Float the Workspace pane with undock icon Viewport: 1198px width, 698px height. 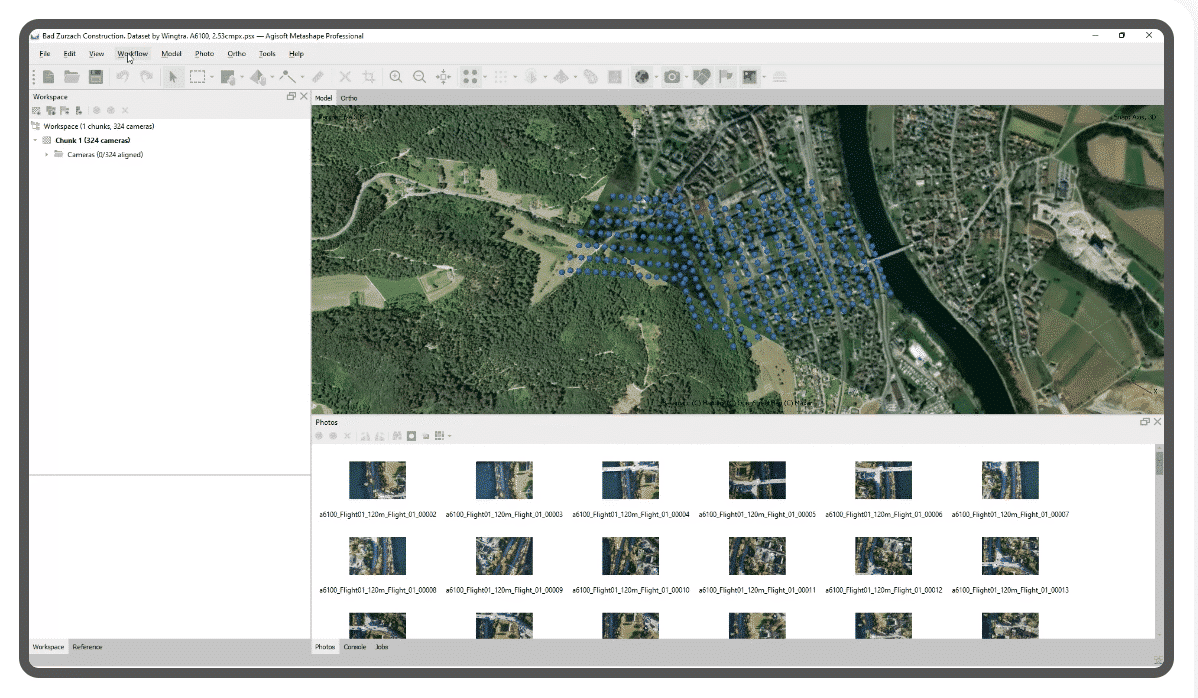click(291, 96)
